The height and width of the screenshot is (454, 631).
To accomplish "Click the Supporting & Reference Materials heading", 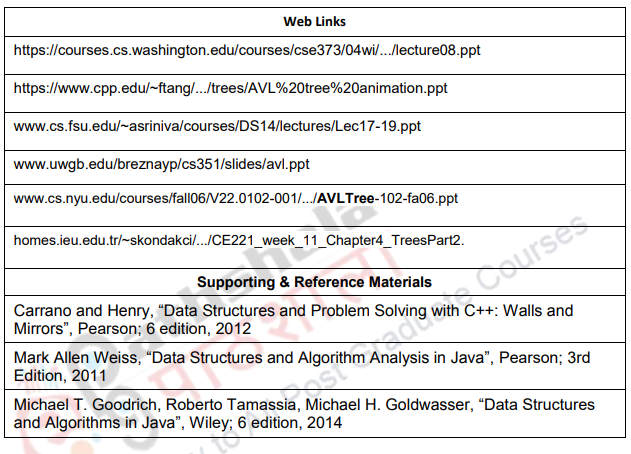I will click(x=314, y=282).
